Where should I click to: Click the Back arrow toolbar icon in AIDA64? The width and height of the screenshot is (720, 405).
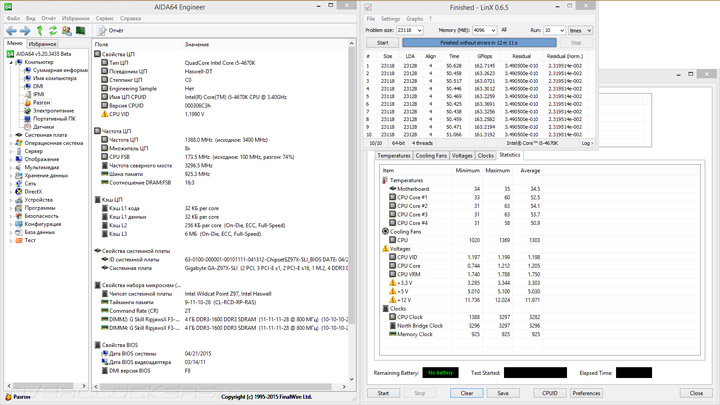pos(11,31)
